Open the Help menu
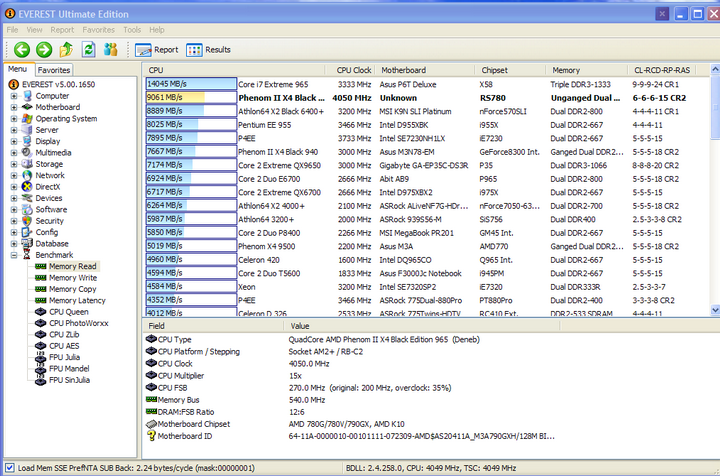Screen dimensions: 720x476 [x=157, y=30]
